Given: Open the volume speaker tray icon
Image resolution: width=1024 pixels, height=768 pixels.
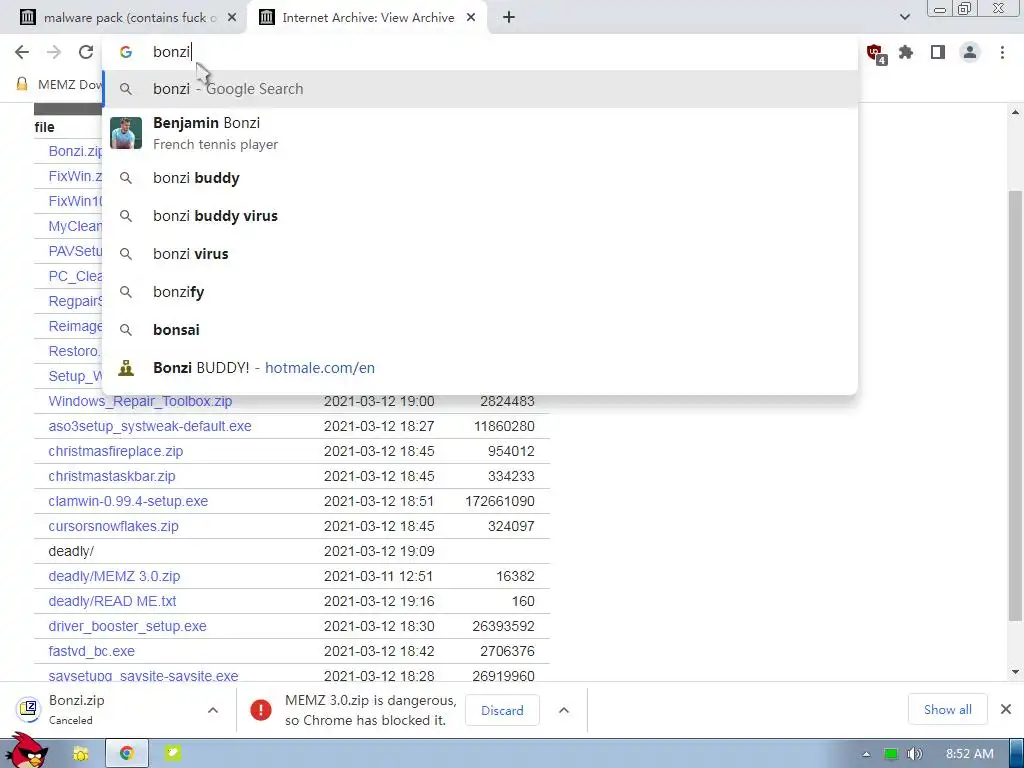Looking at the screenshot, I should (x=915, y=754).
